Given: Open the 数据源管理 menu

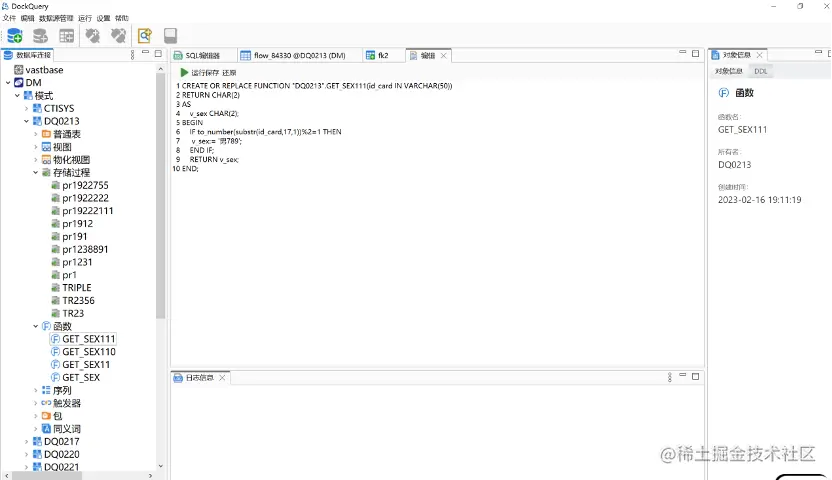Looking at the screenshot, I should point(56,18).
